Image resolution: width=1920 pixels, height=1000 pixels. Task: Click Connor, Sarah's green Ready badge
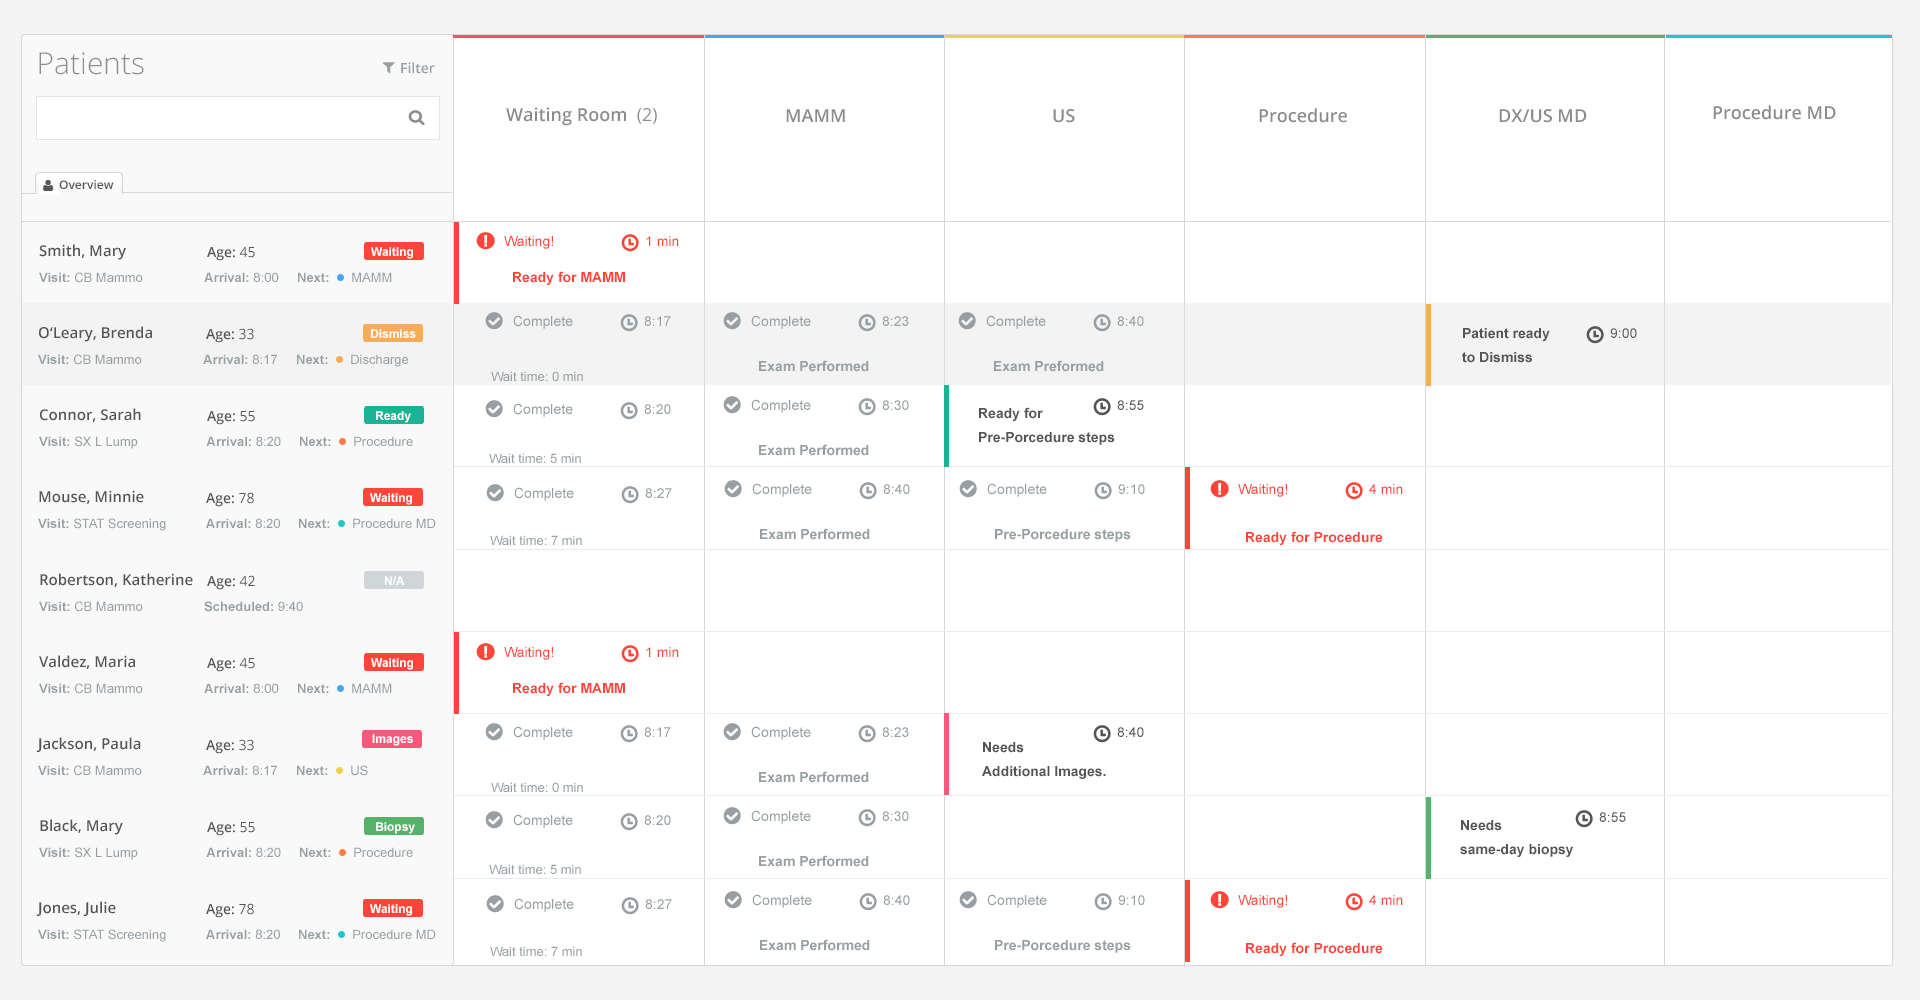pyautogui.click(x=393, y=416)
